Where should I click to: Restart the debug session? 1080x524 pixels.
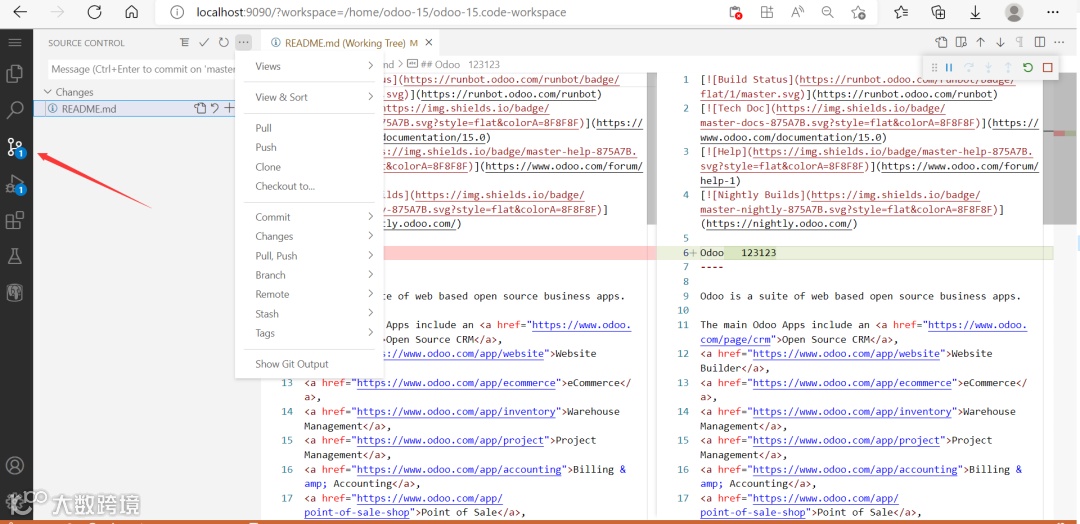pyautogui.click(x=1028, y=67)
